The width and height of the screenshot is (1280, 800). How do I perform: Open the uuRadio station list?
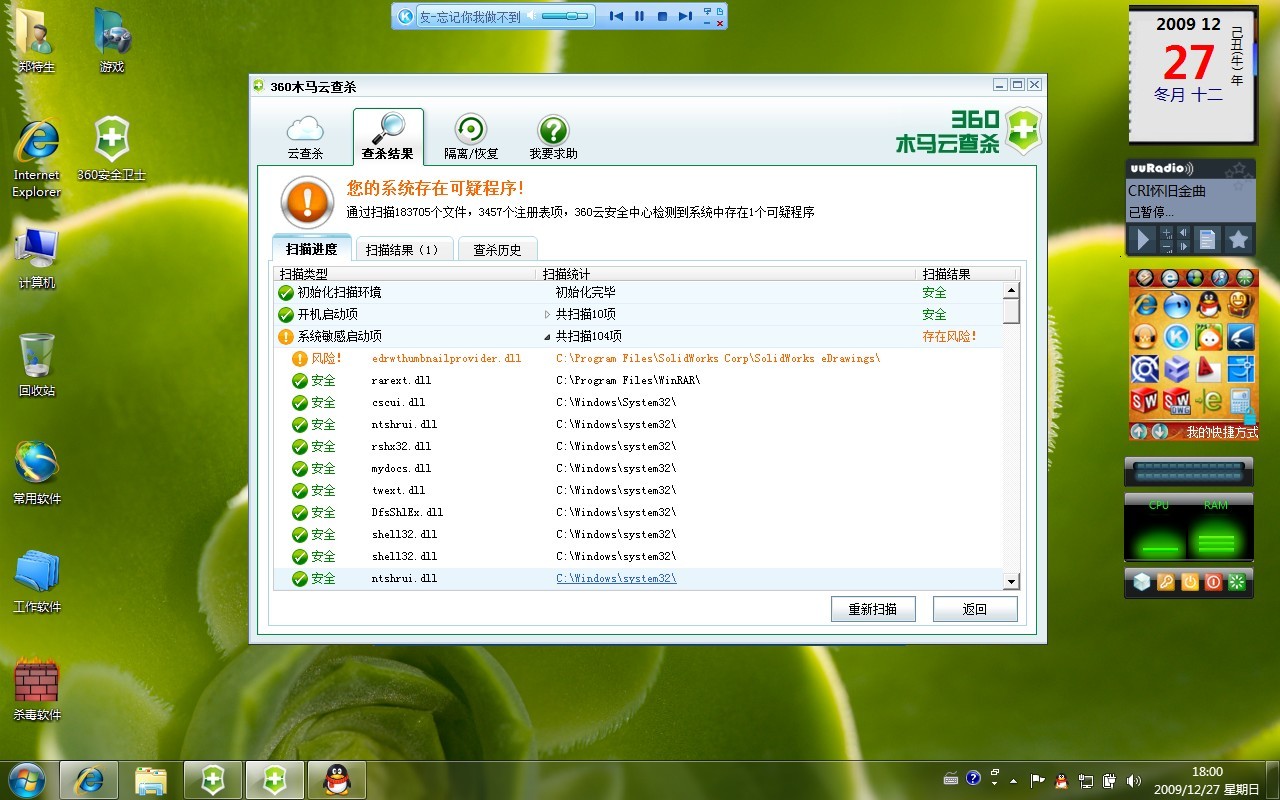point(1207,240)
